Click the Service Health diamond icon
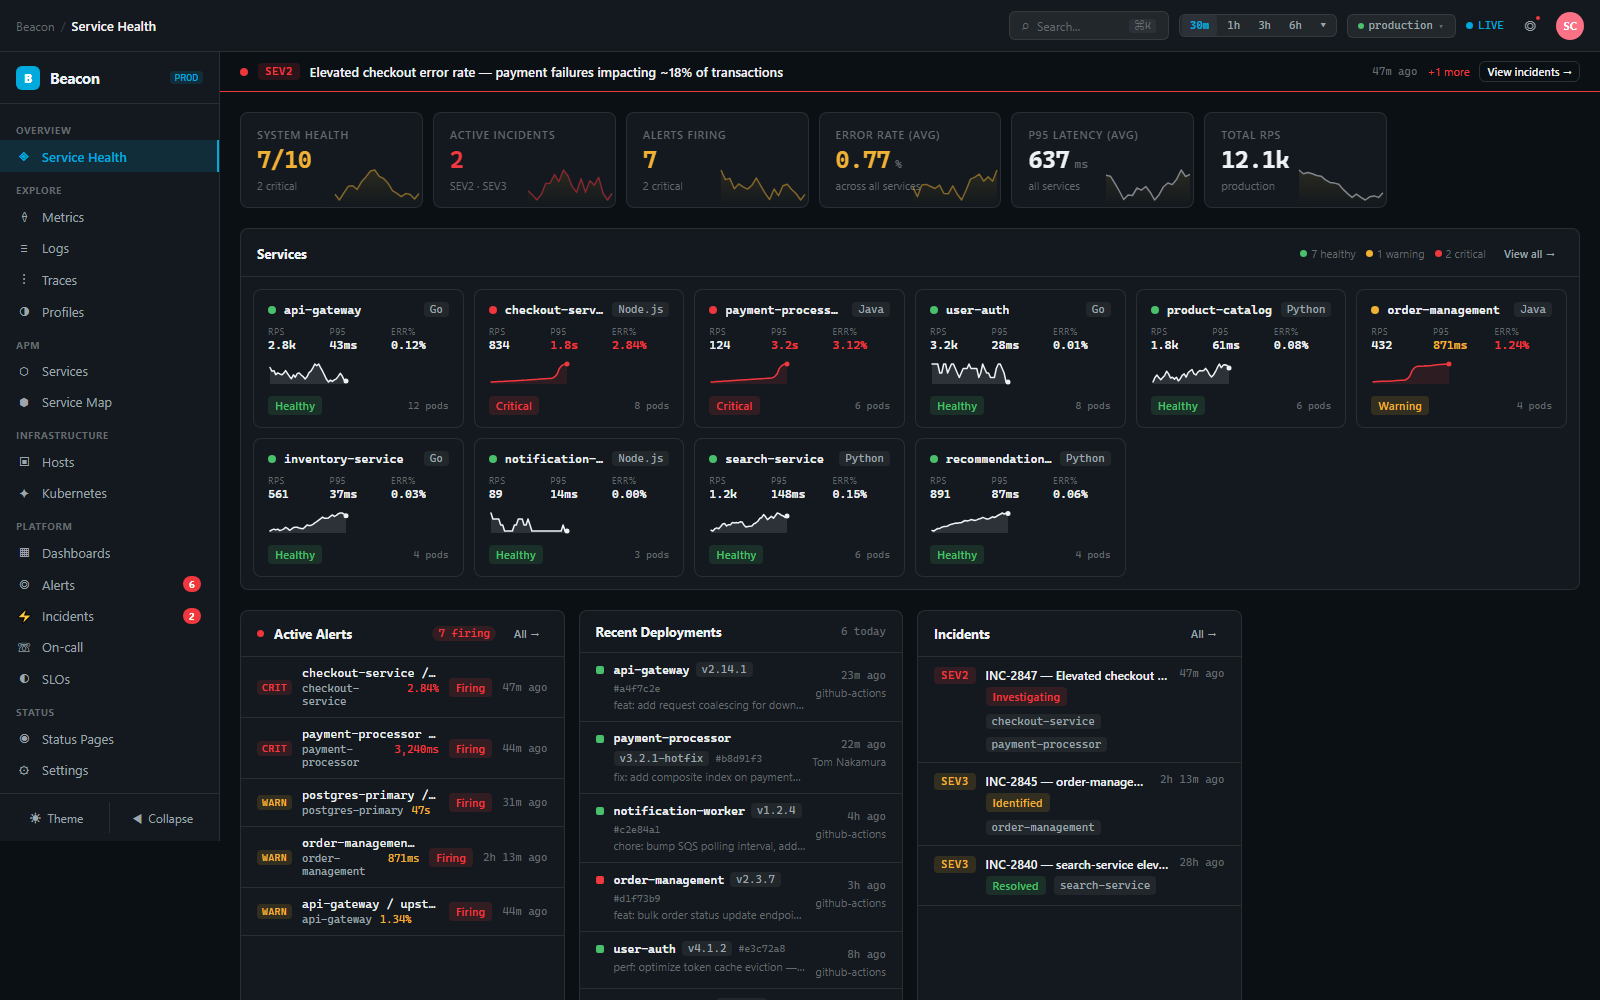The image size is (1600, 1000). coord(24,157)
